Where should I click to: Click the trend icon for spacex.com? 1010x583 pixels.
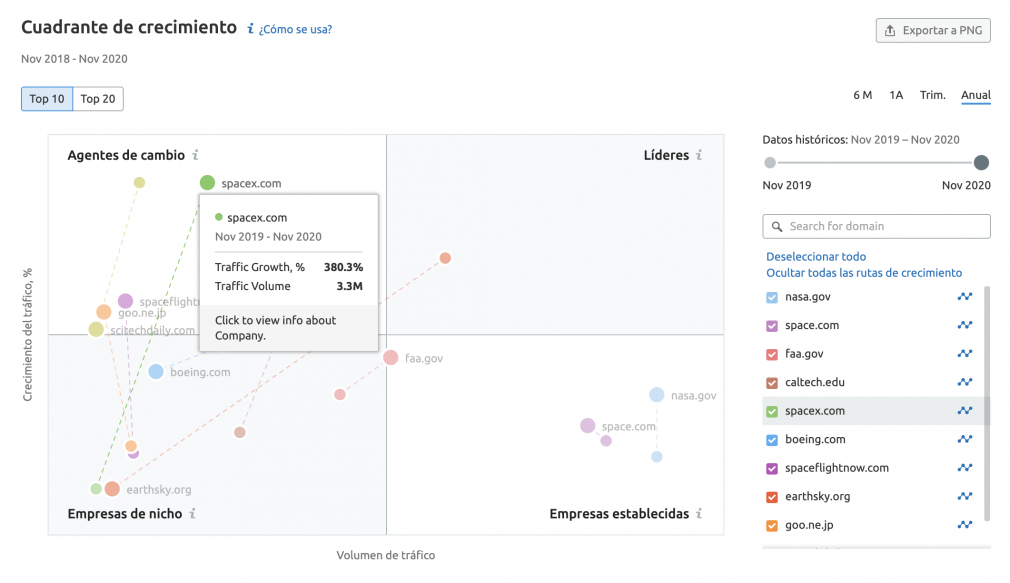pyautogui.click(x=964, y=410)
